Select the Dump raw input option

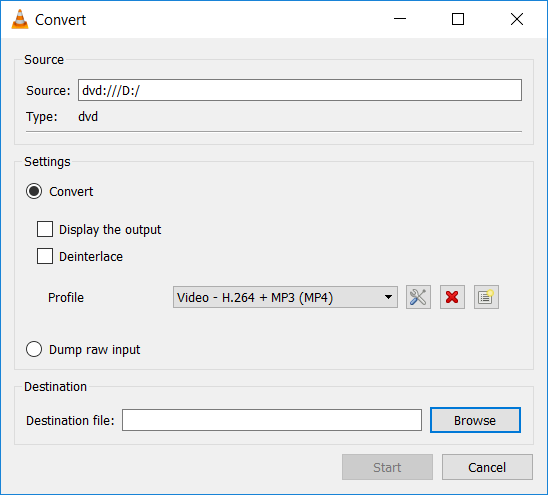[34, 349]
